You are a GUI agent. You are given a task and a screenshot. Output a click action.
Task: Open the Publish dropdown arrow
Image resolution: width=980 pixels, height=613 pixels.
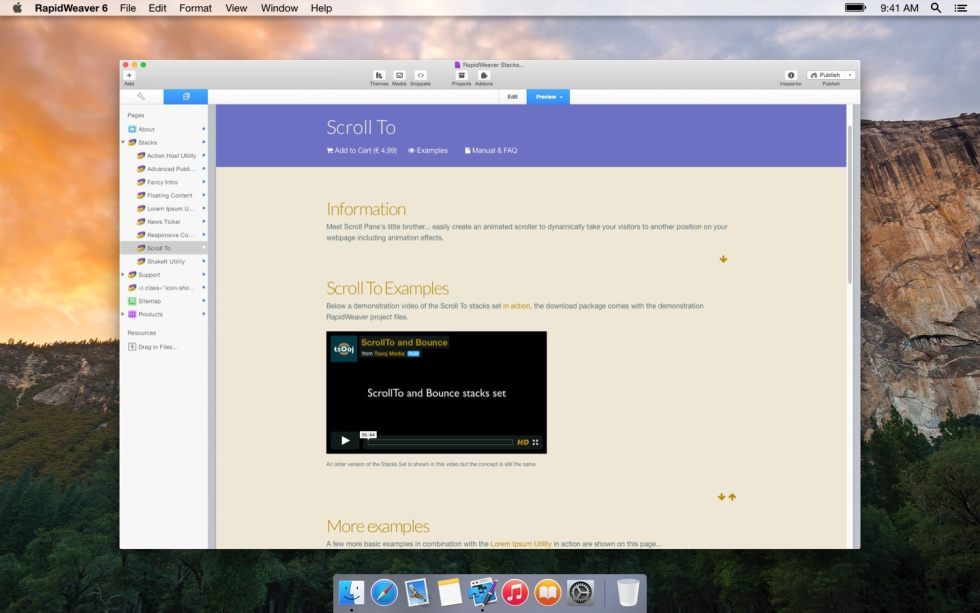(850, 75)
